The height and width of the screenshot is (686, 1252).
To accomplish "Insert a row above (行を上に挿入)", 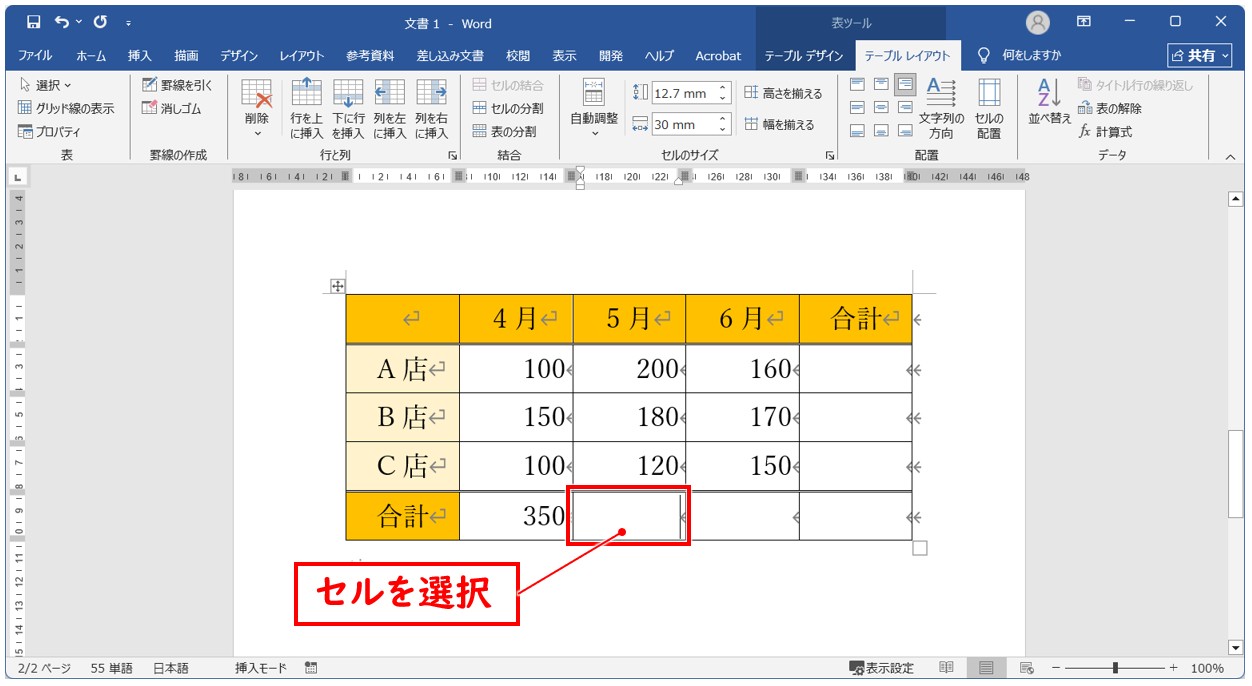I will (x=306, y=108).
